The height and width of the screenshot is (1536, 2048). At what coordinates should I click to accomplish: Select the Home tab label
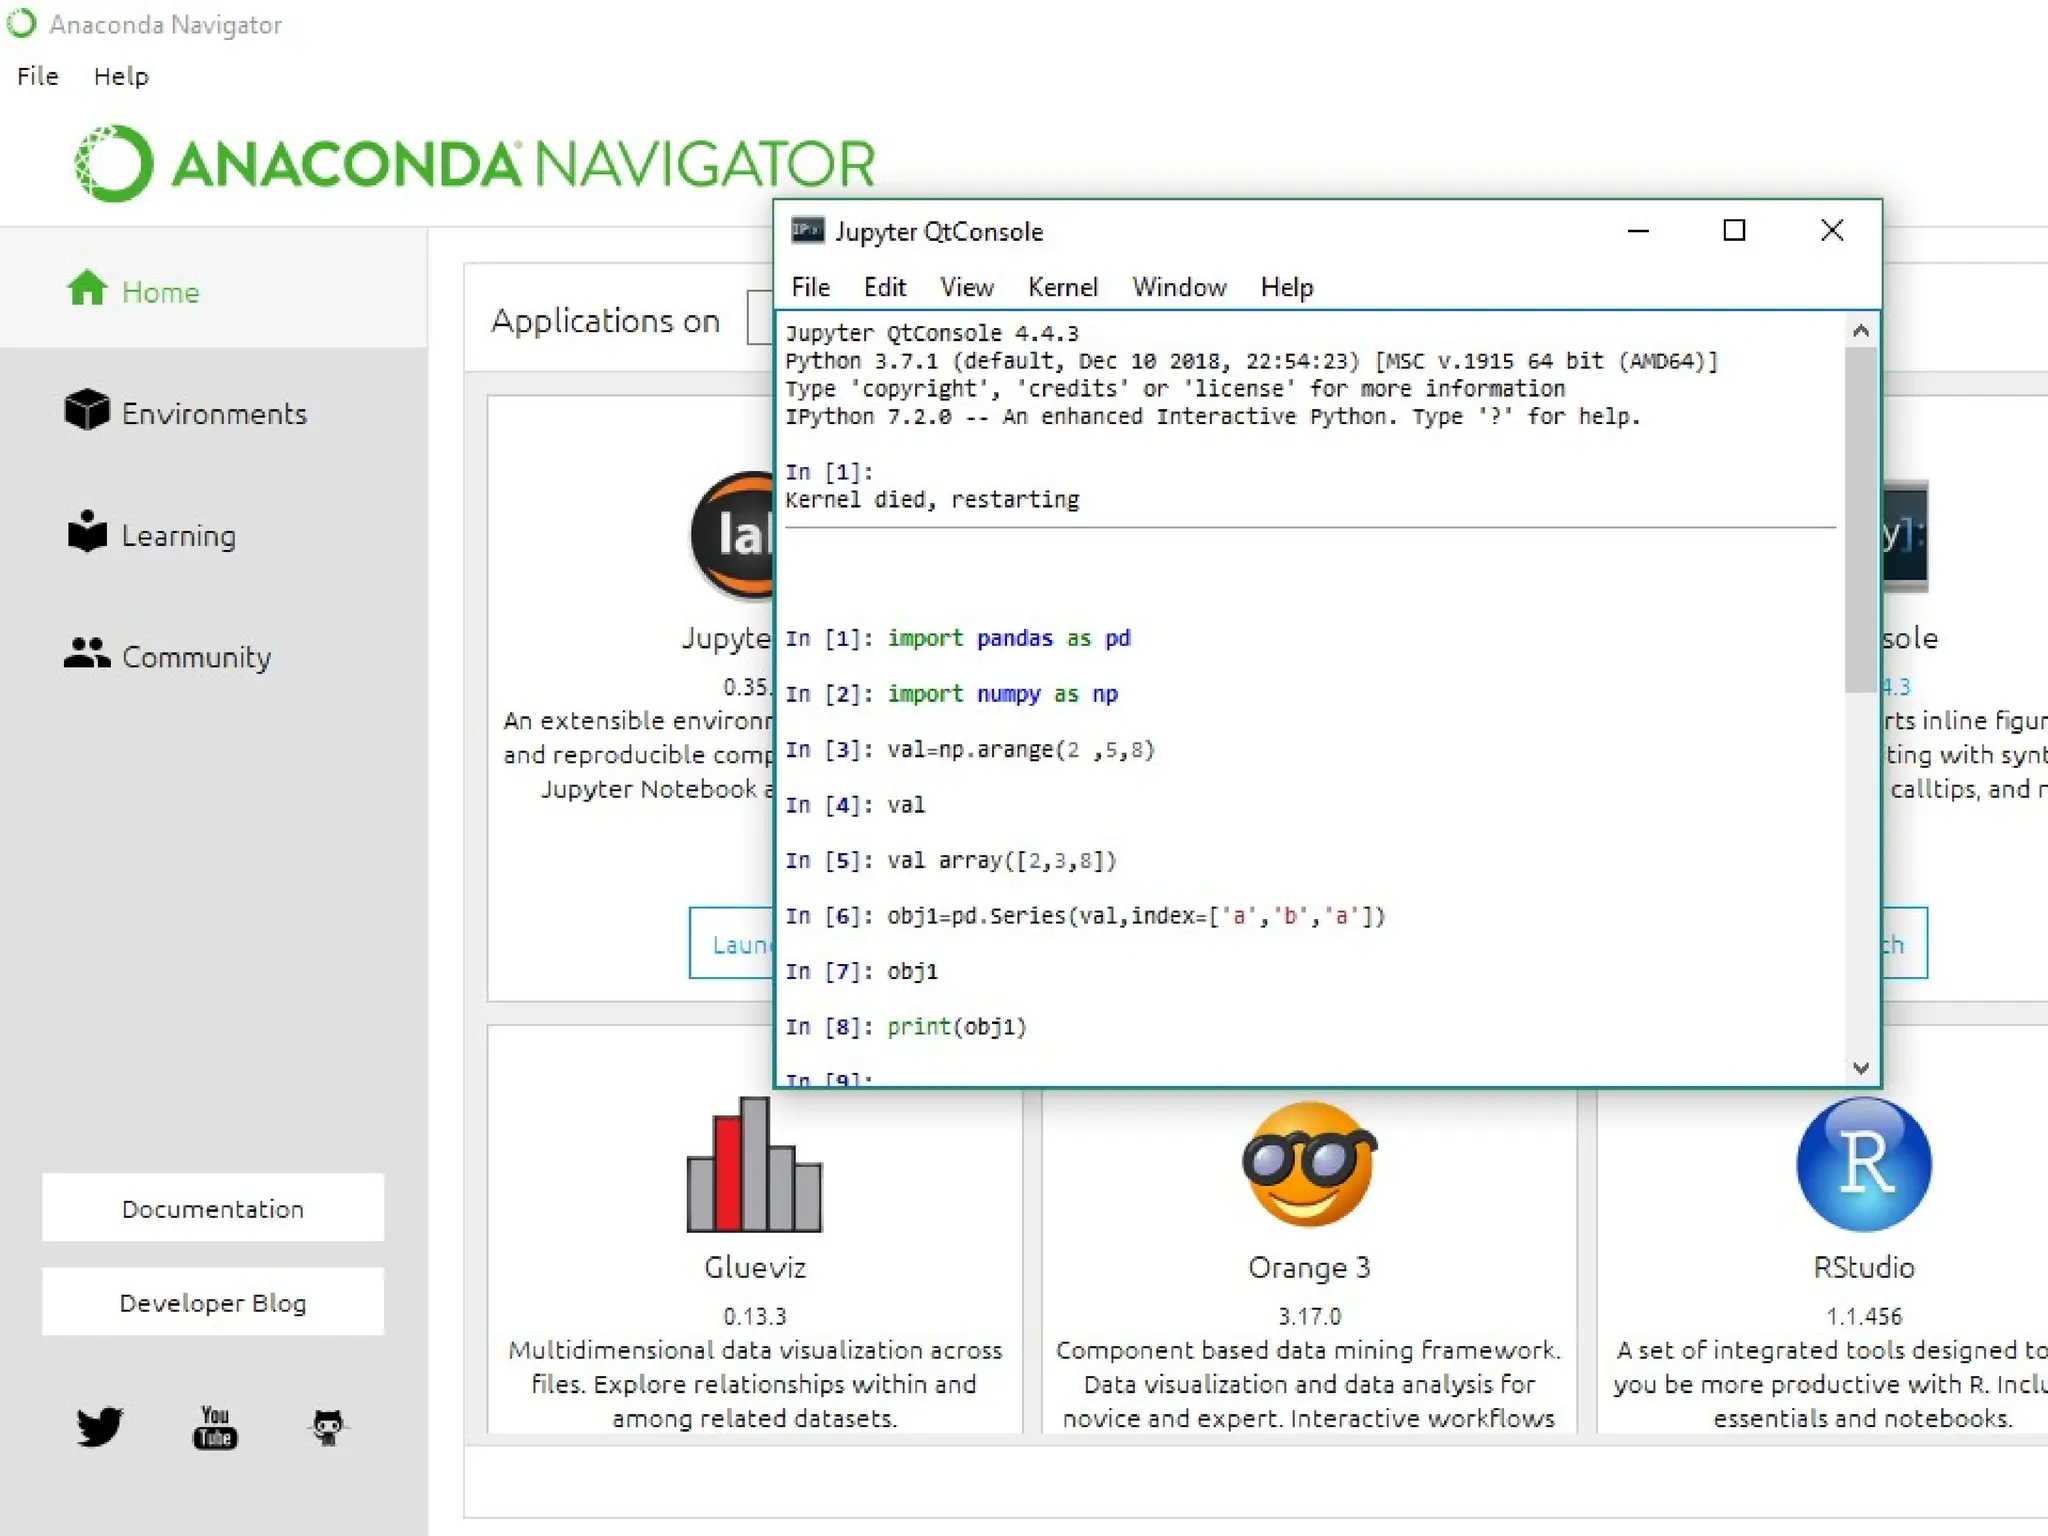161,292
